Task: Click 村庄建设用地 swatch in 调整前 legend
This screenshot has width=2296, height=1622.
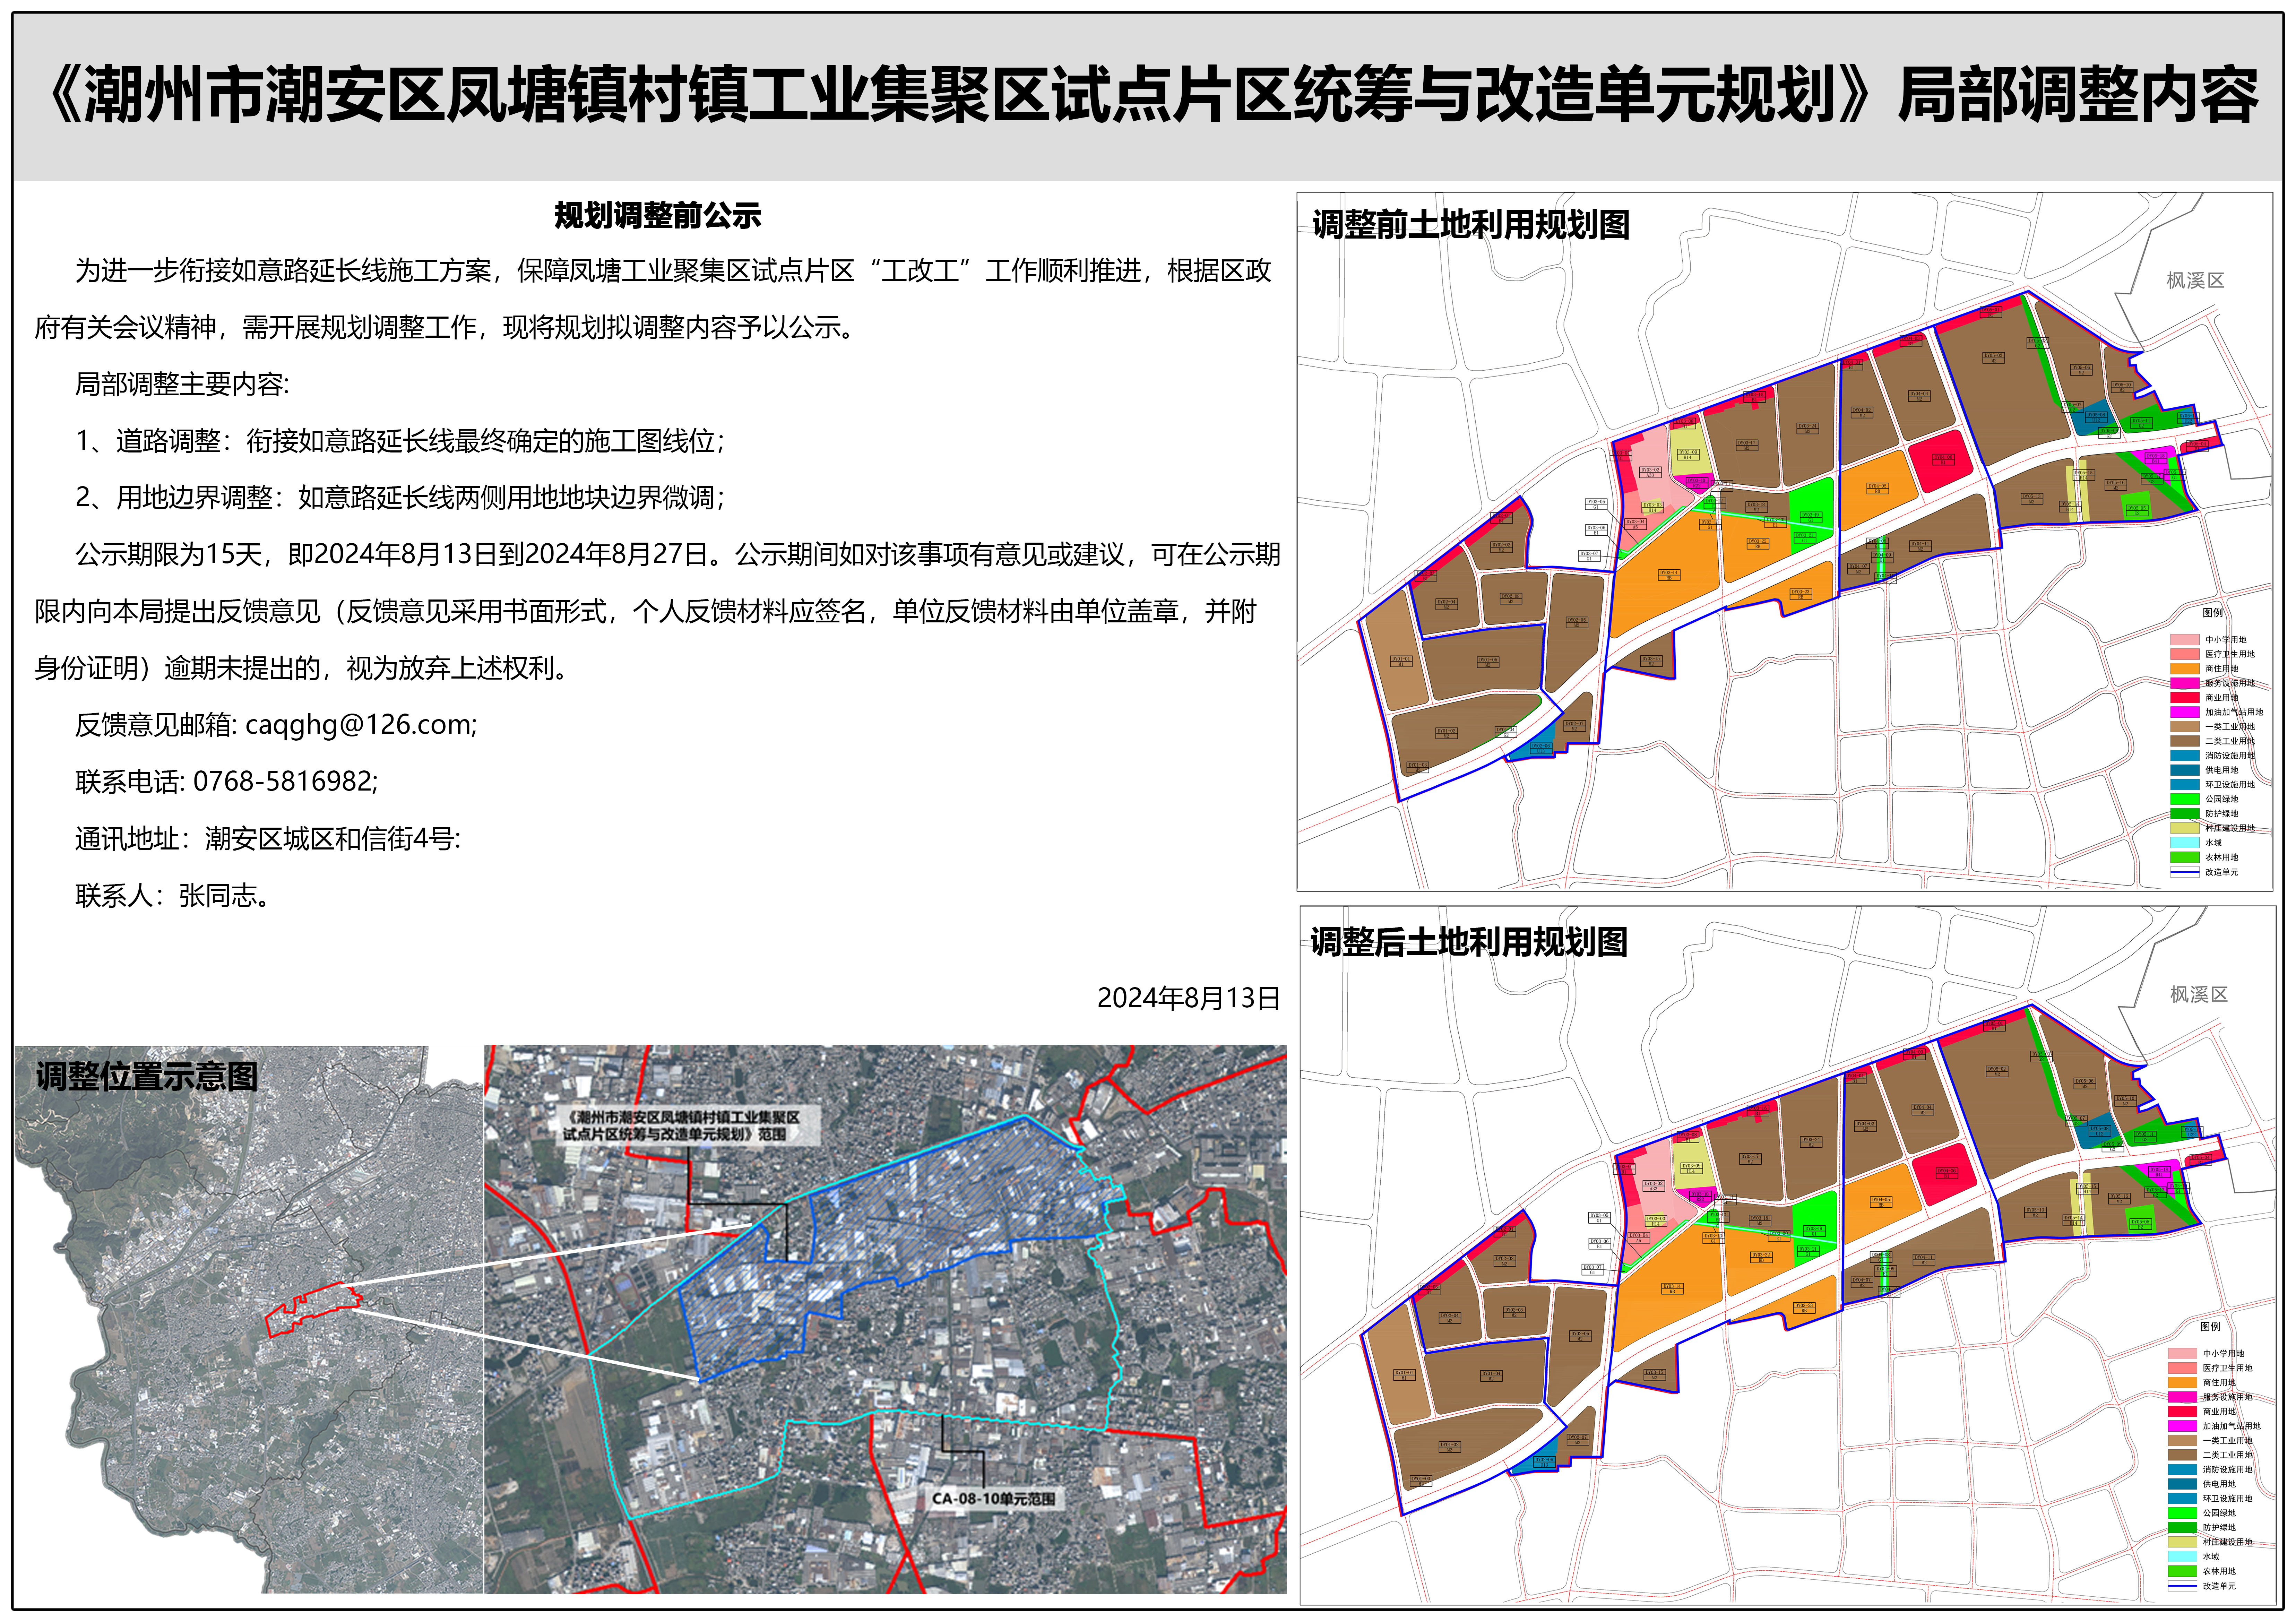Action: tap(2185, 828)
